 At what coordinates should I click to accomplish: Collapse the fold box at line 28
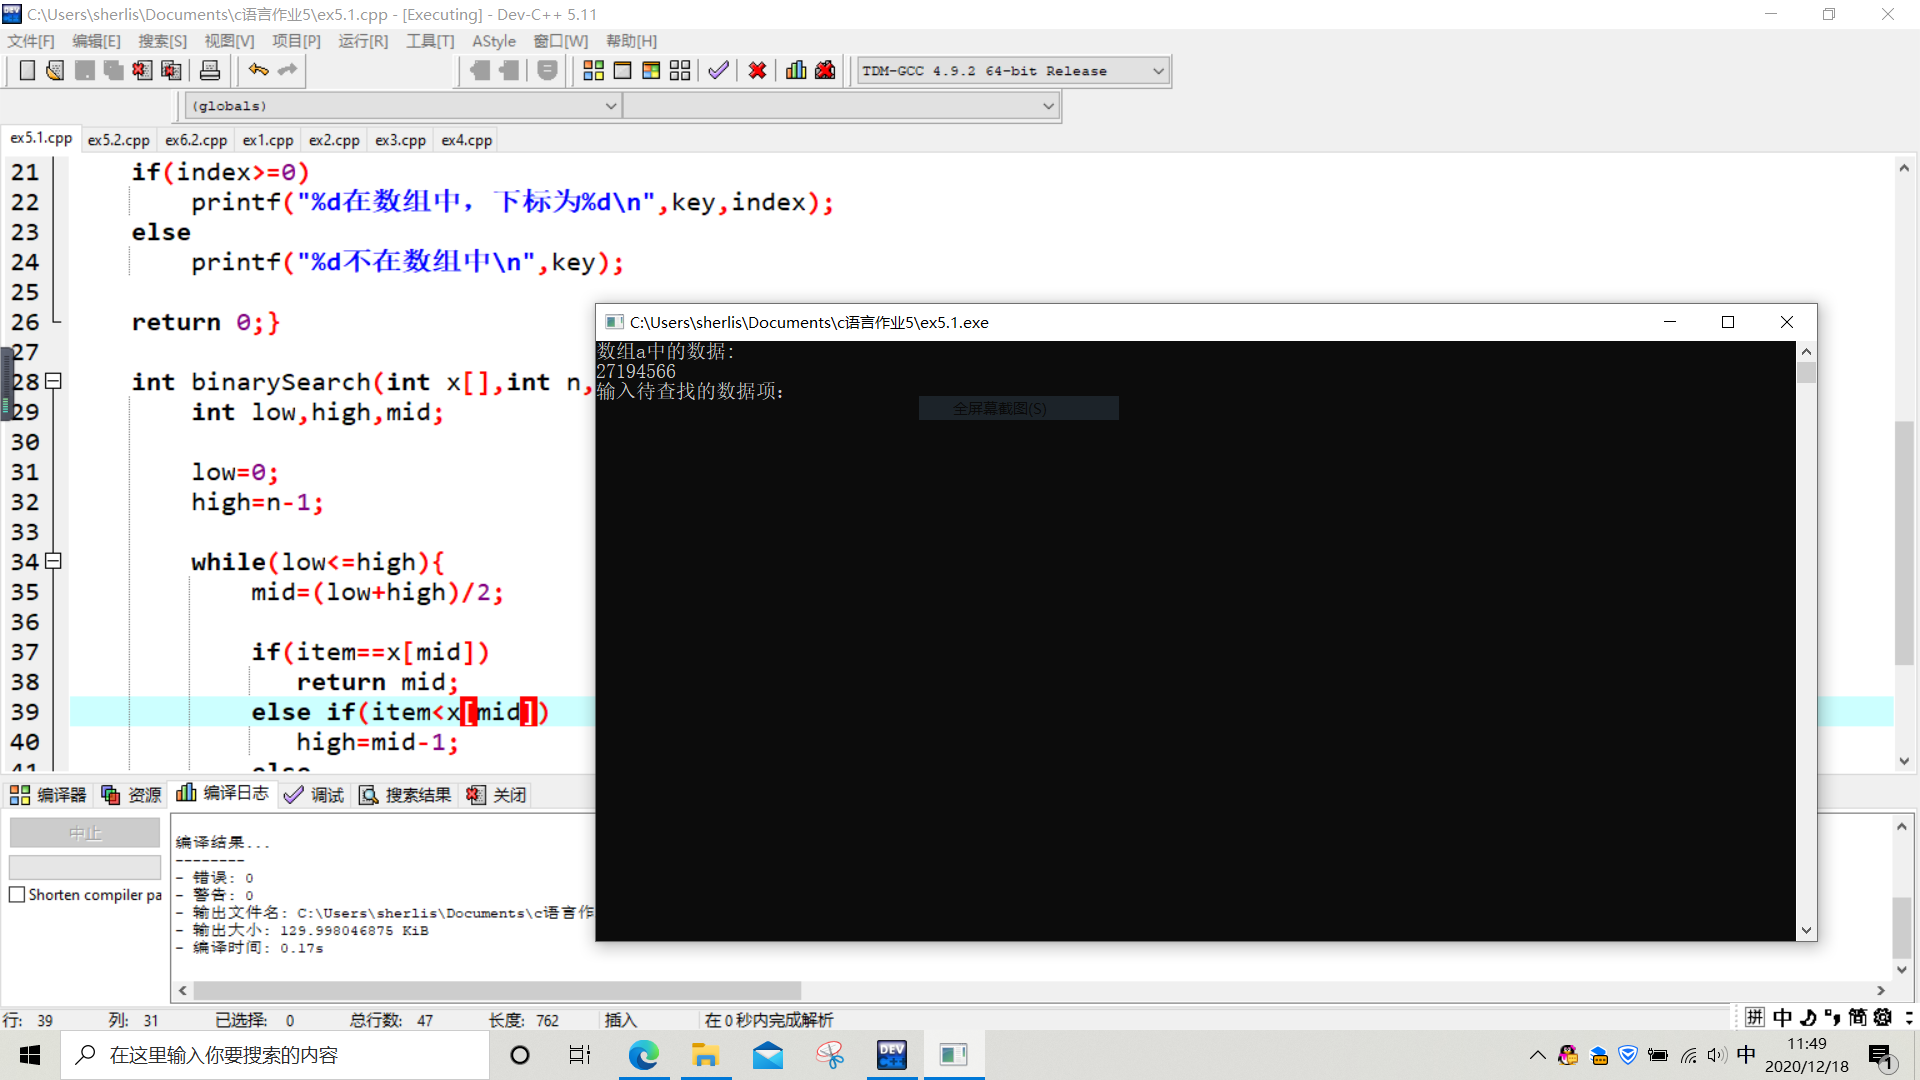[54, 381]
